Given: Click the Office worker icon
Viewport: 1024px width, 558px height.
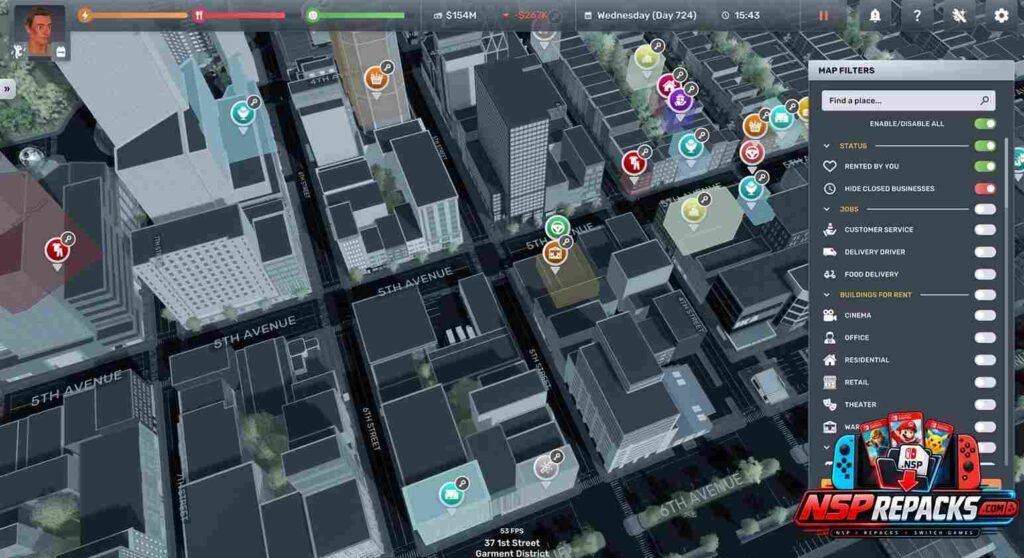Looking at the screenshot, I should pyautogui.click(x=829, y=338).
